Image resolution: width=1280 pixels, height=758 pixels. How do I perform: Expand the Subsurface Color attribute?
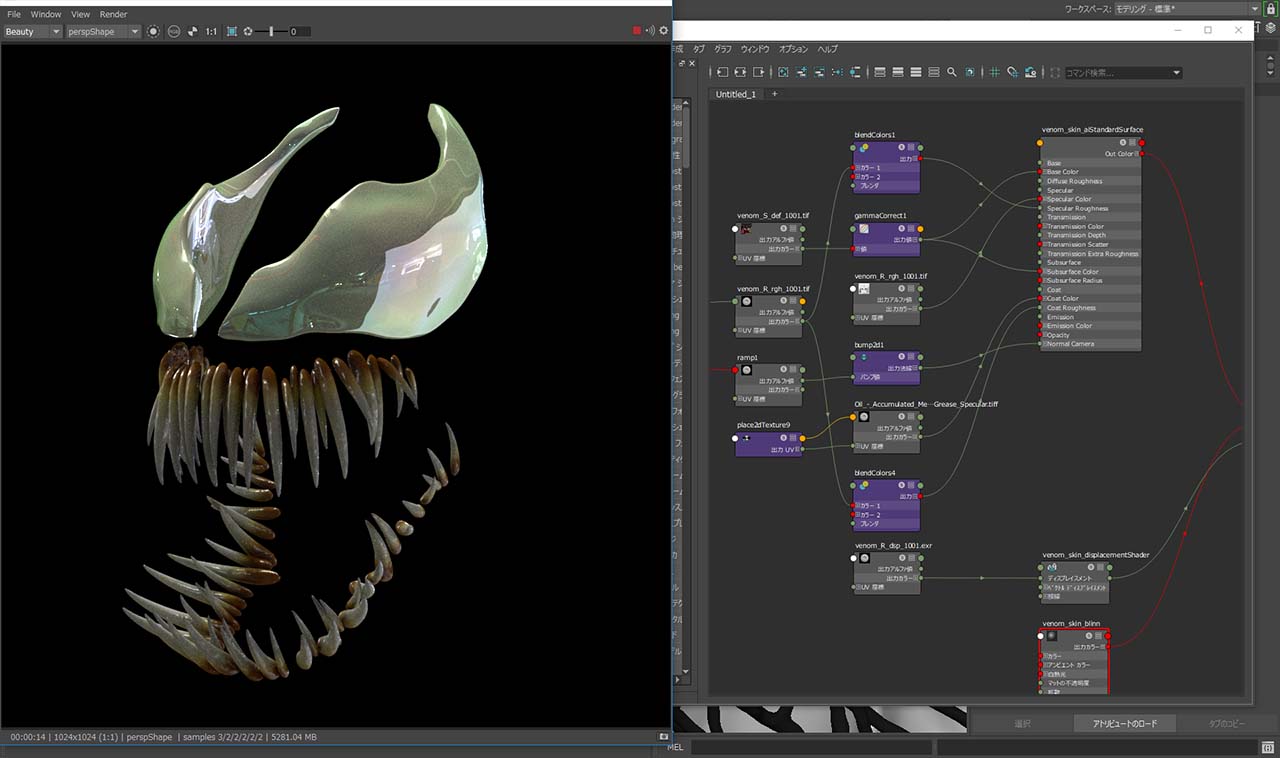point(1043,272)
